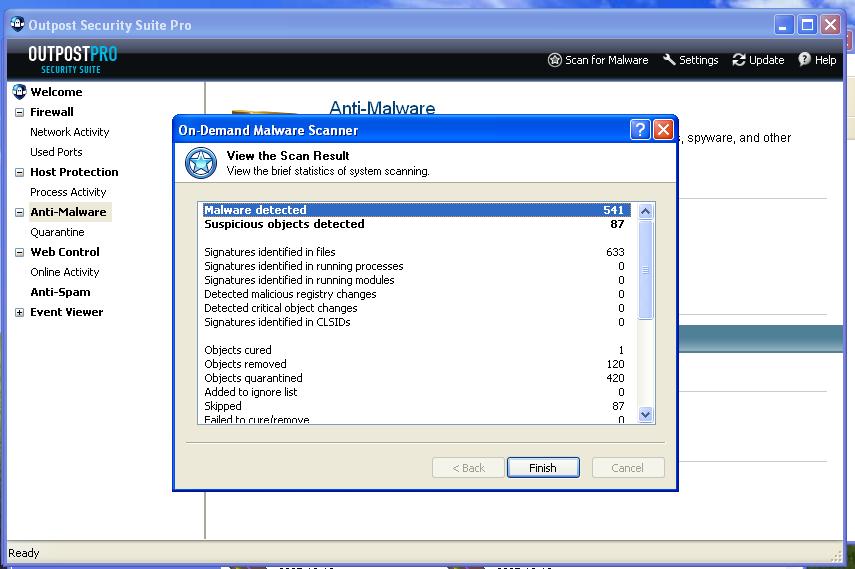Collapse the Firewall tree node
This screenshot has height=569, width=855.
(20, 112)
